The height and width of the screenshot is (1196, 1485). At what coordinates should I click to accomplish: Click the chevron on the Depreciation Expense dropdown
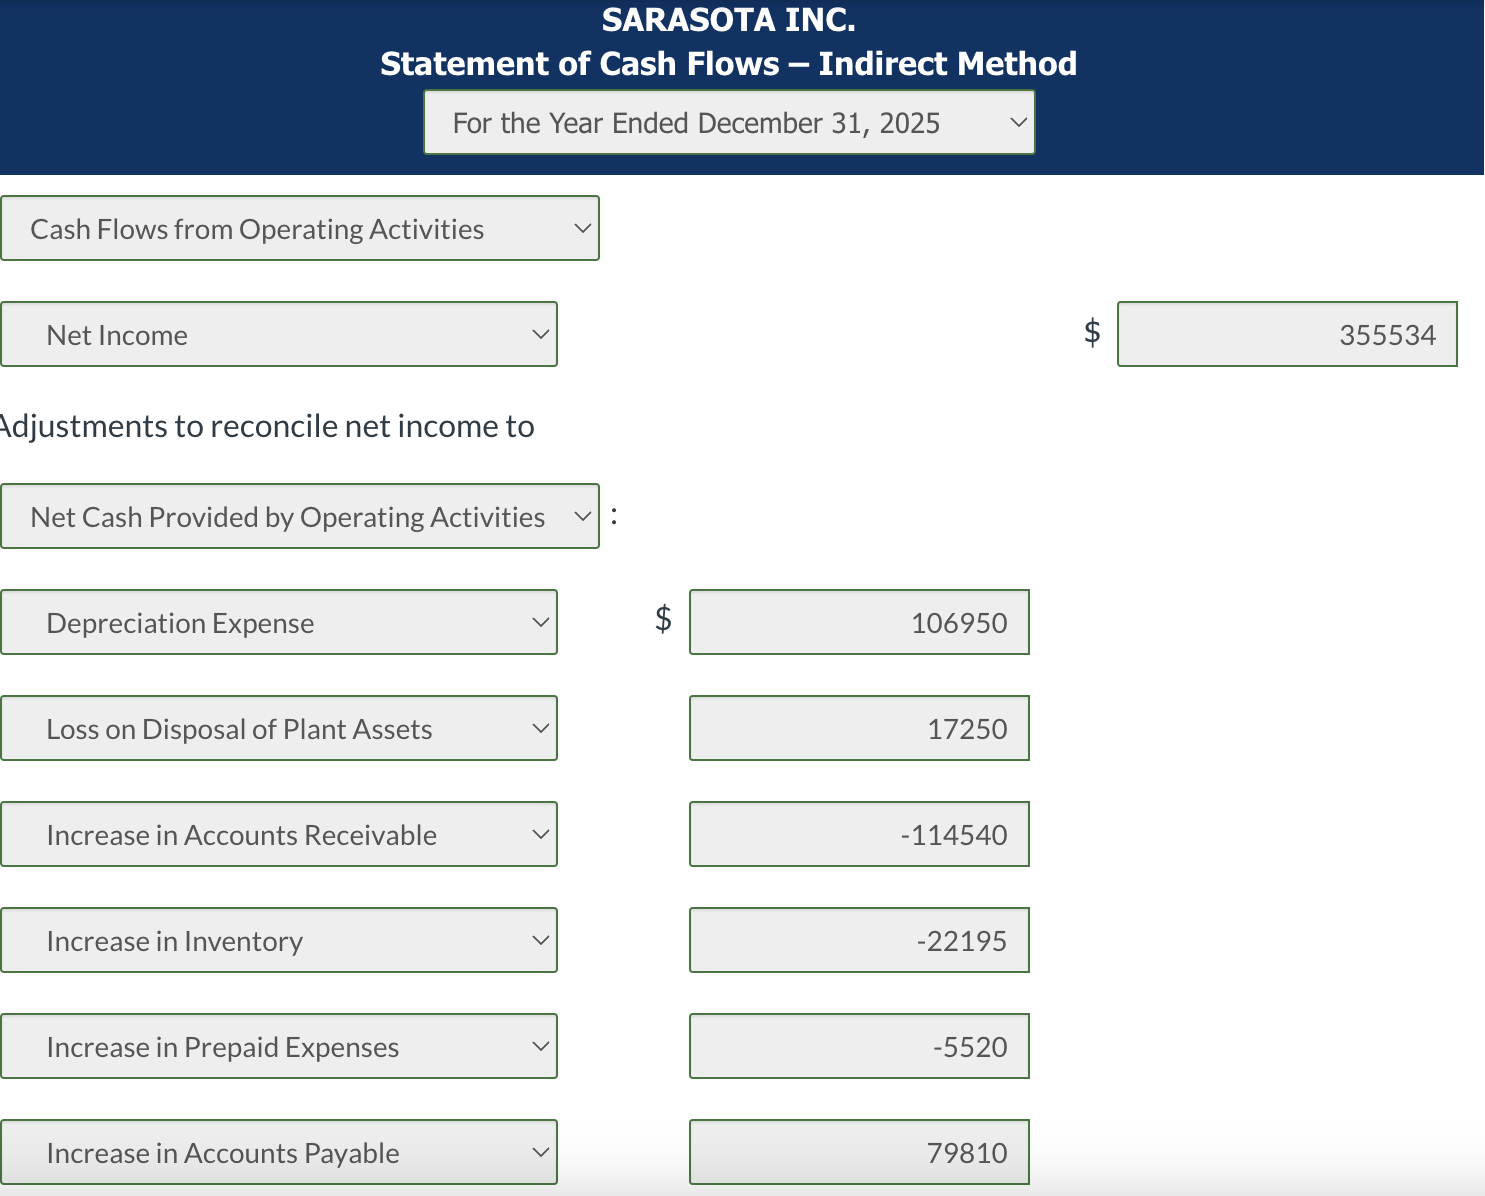pos(540,622)
